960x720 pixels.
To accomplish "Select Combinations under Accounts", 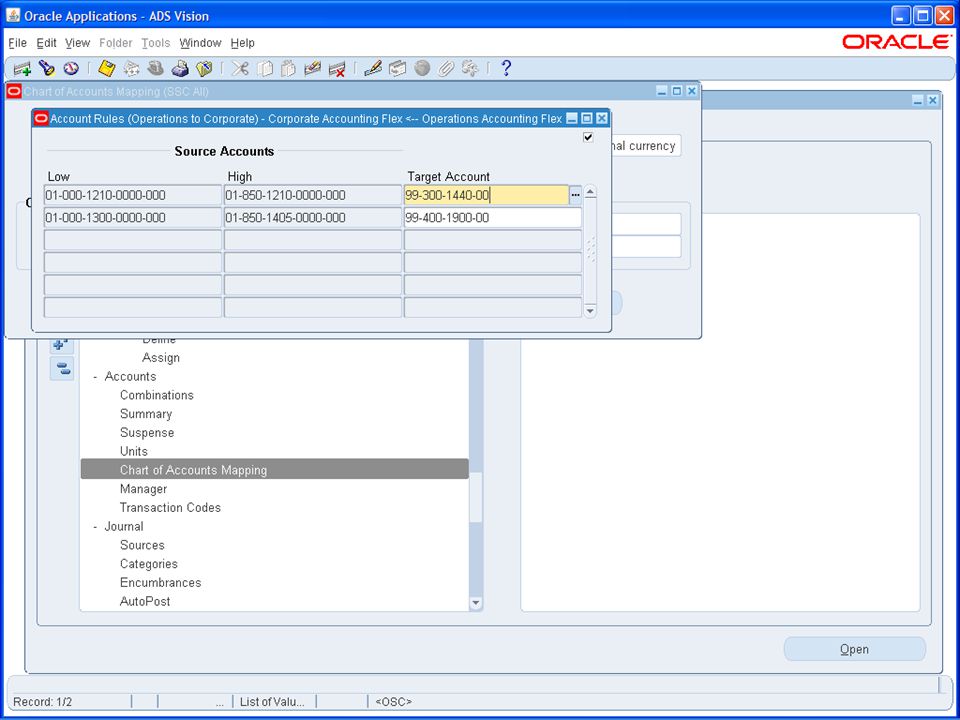I will pyautogui.click(x=157, y=395).
